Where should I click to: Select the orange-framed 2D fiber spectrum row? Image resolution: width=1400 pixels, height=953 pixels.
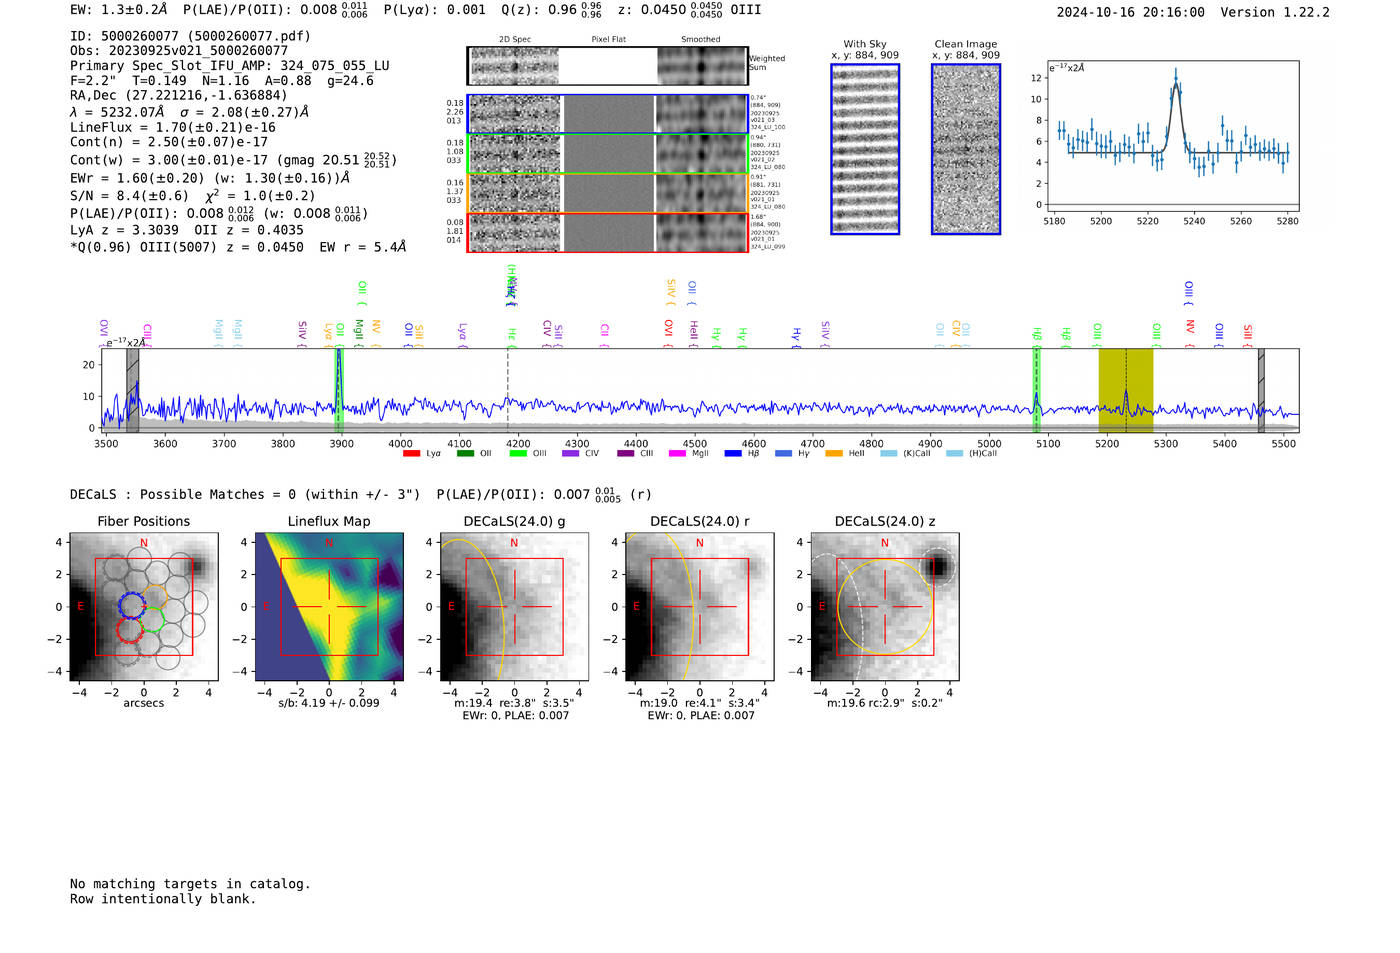coord(607,193)
